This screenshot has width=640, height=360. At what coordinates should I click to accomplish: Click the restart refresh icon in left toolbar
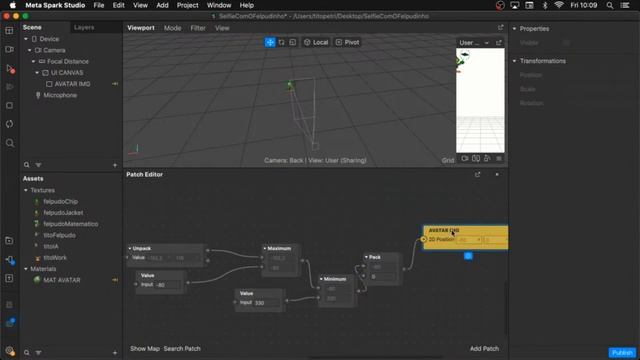[9, 124]
